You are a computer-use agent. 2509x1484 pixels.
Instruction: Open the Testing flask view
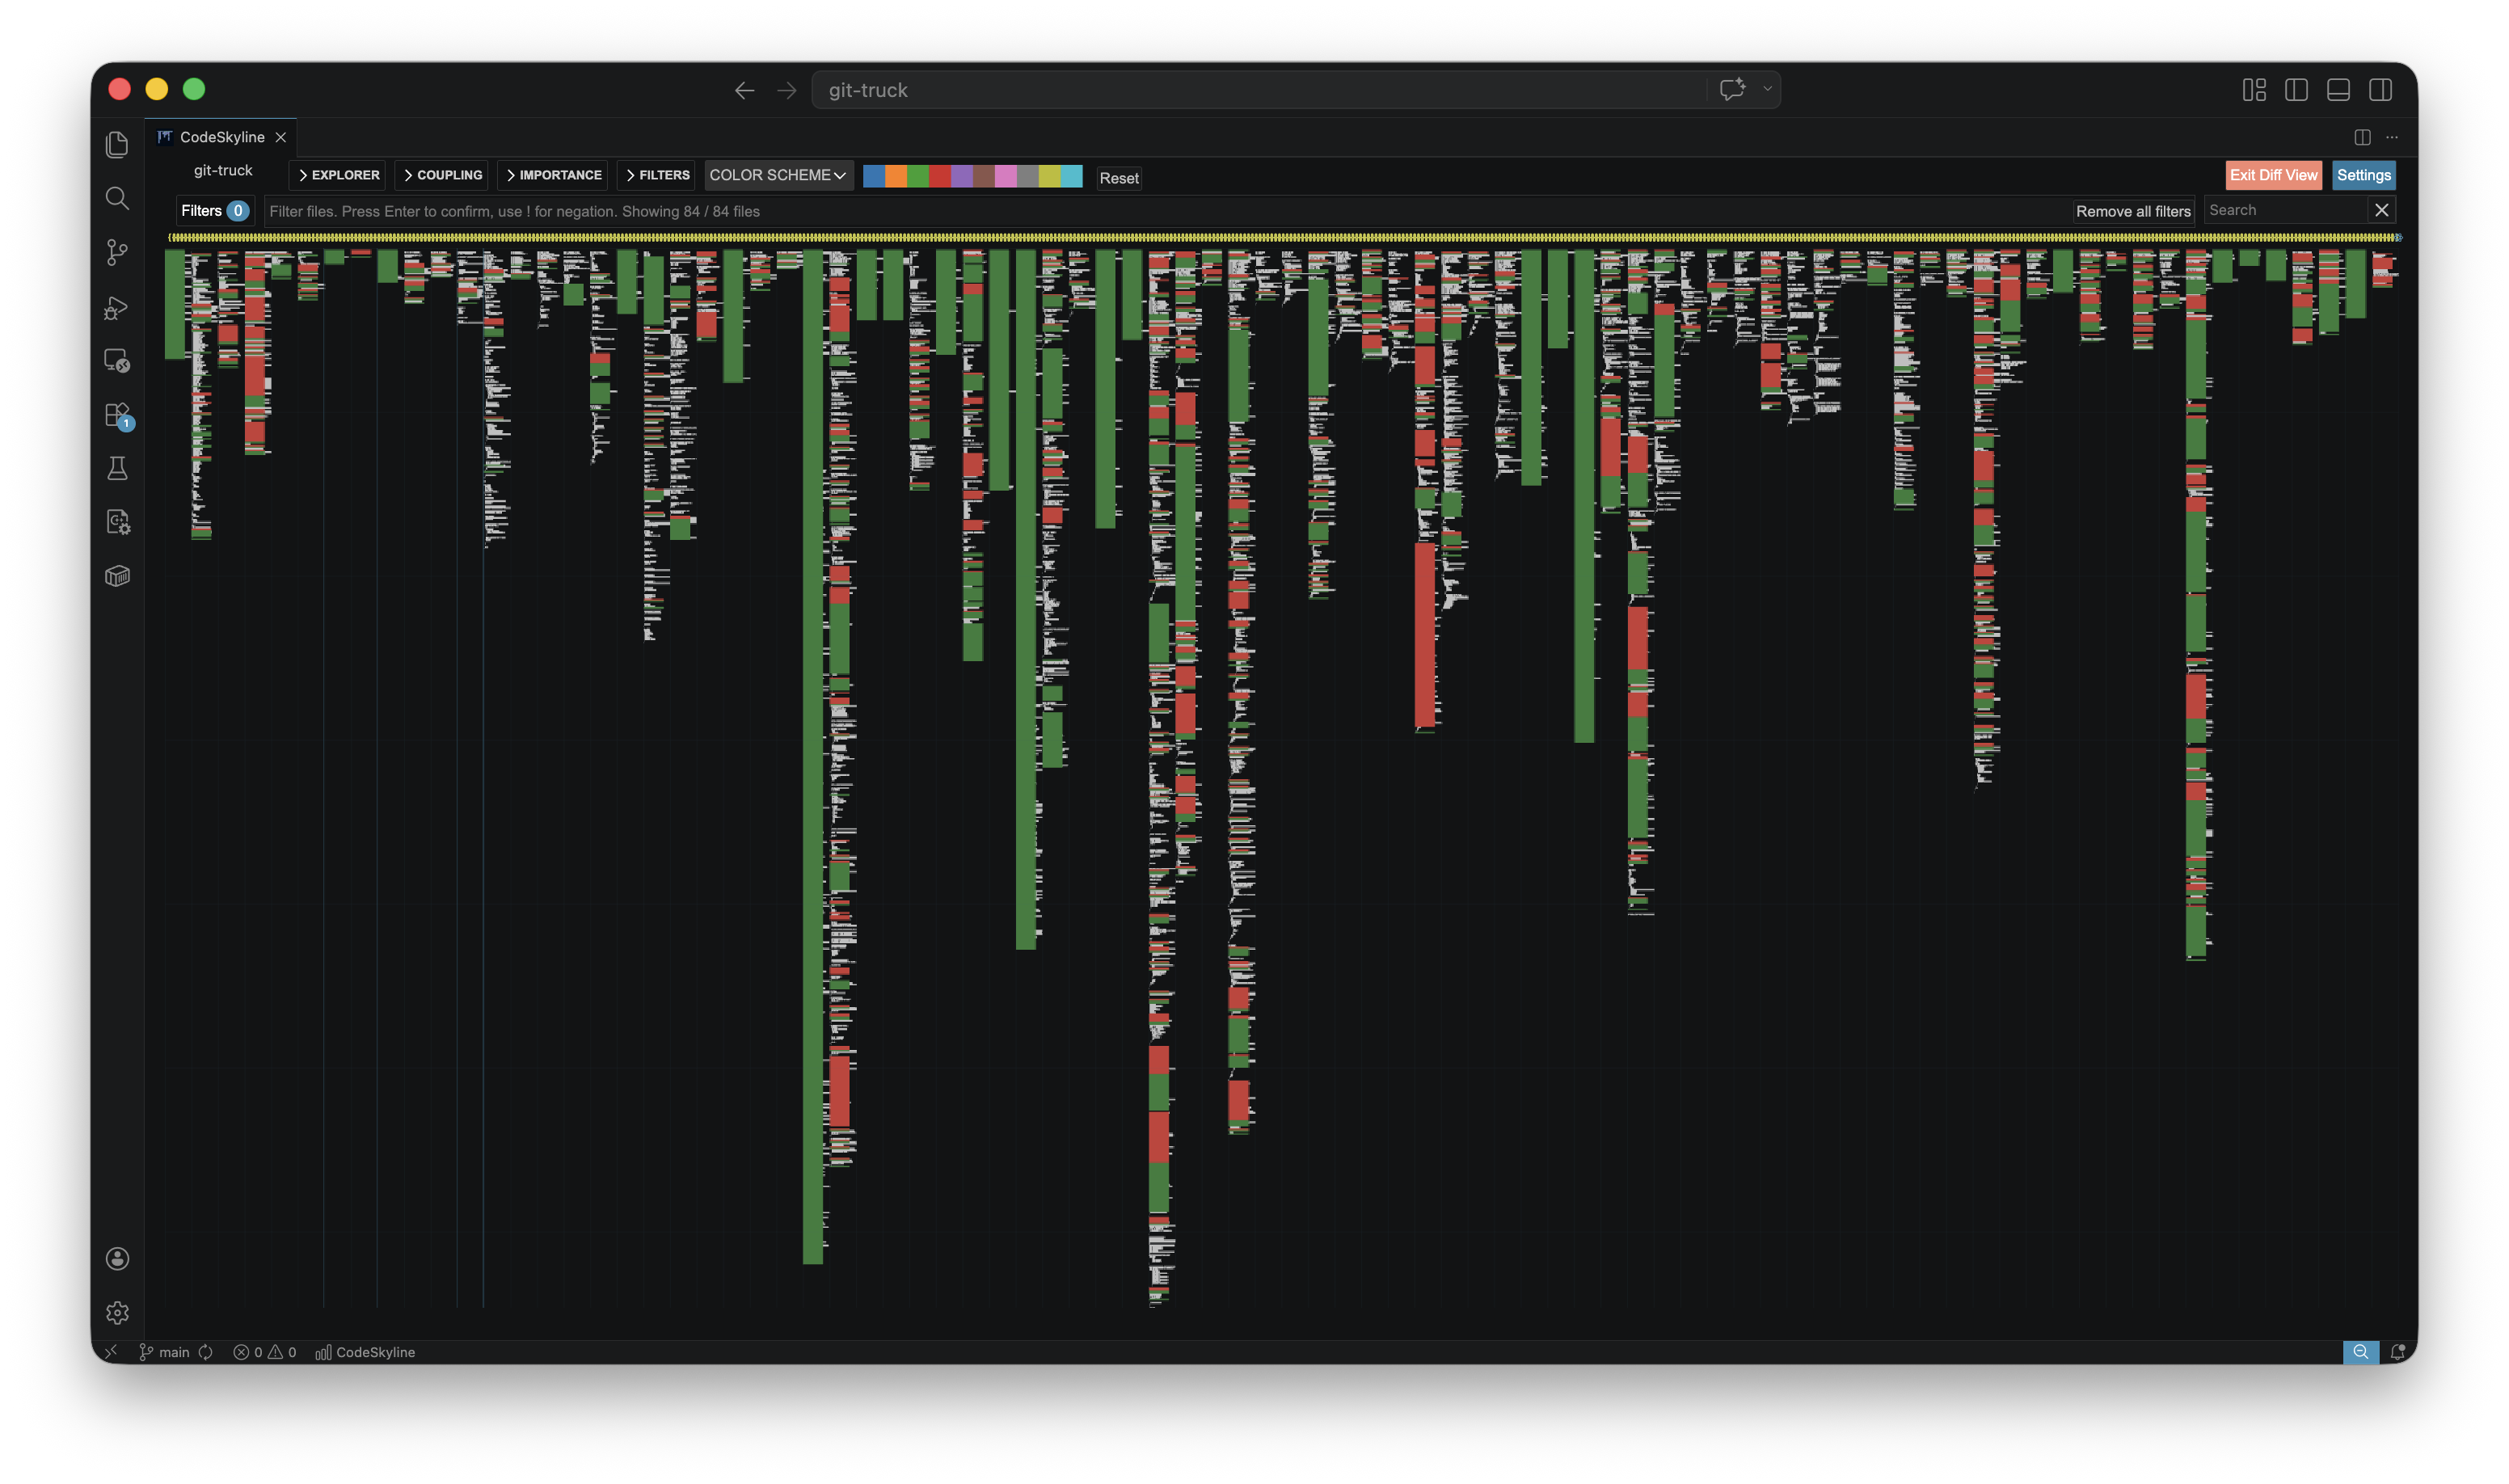(x=117, y=468)
